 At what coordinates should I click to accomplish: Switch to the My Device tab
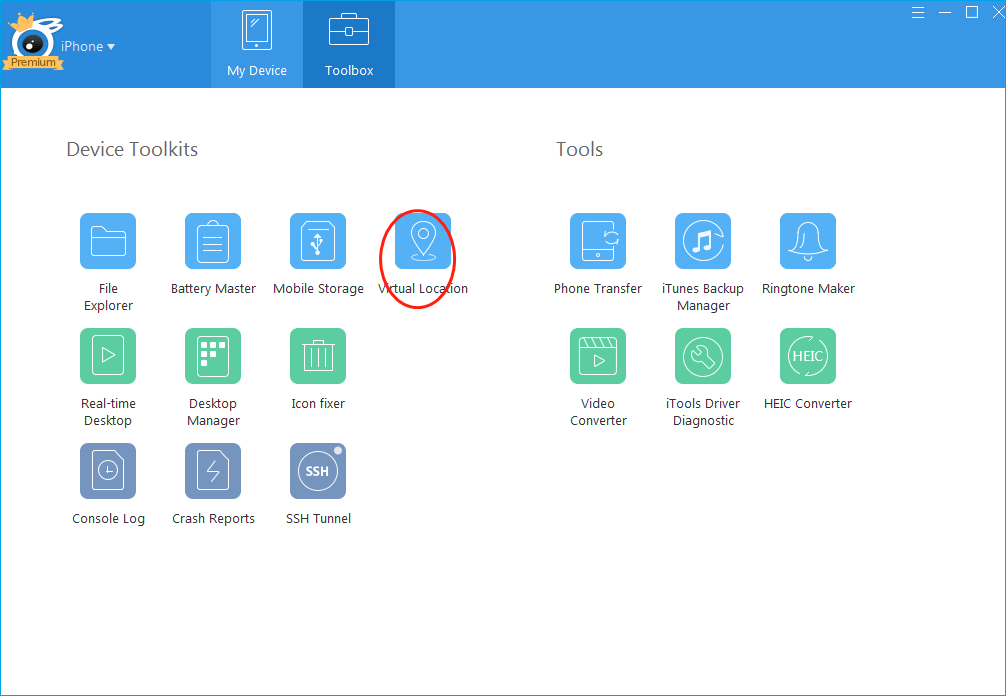coord(257,44)
